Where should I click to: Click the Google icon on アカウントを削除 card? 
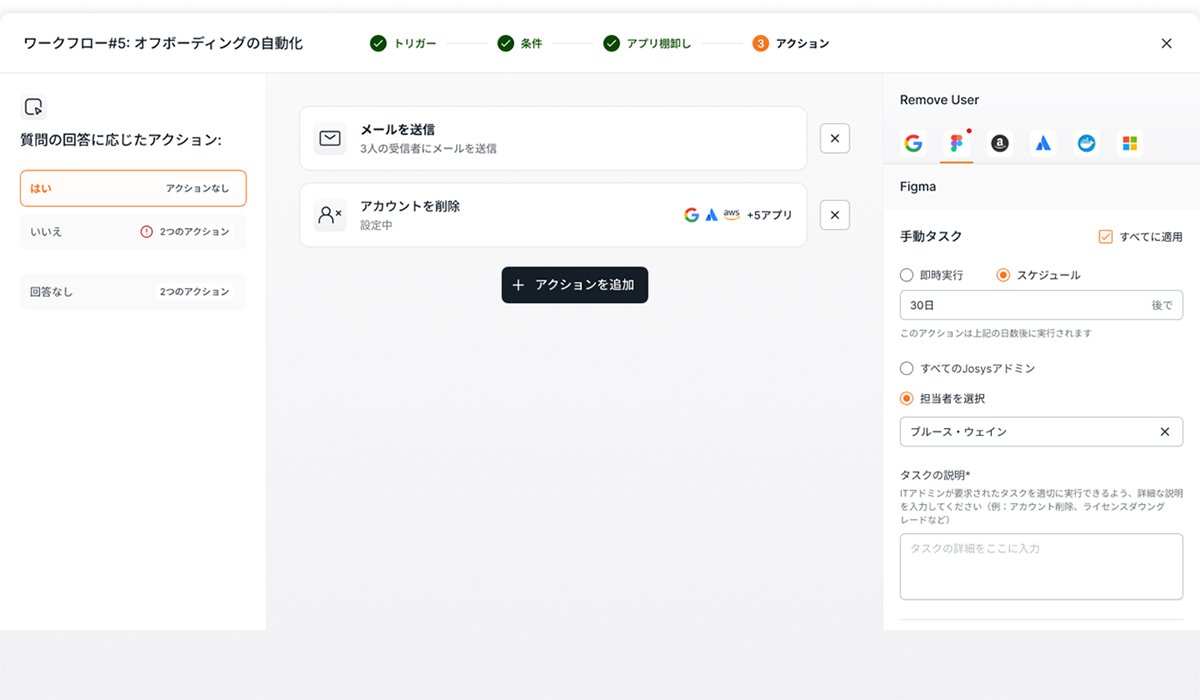[691, 214]
